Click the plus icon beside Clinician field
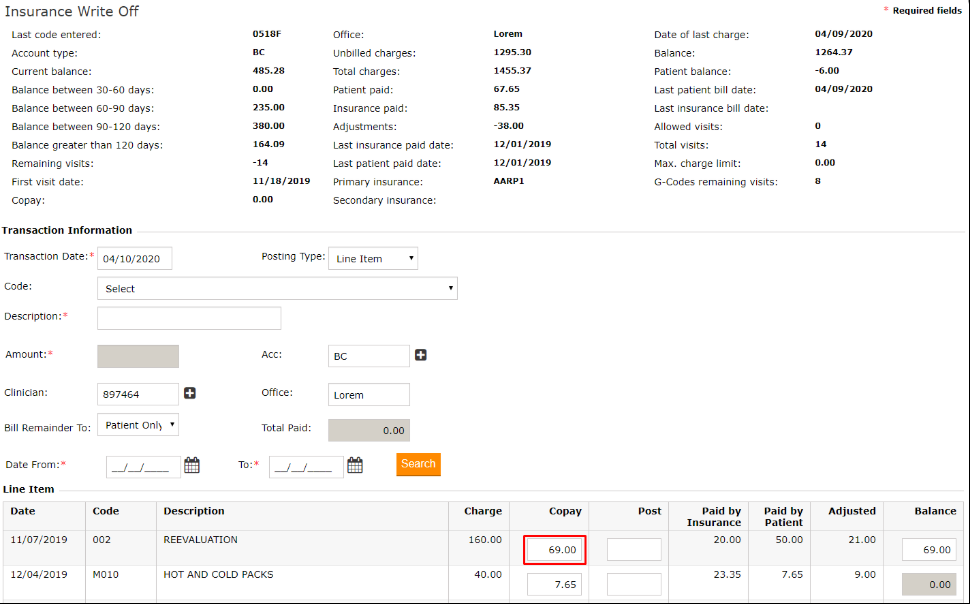This screenshot has width=970, height=604. tap(190, 393)
